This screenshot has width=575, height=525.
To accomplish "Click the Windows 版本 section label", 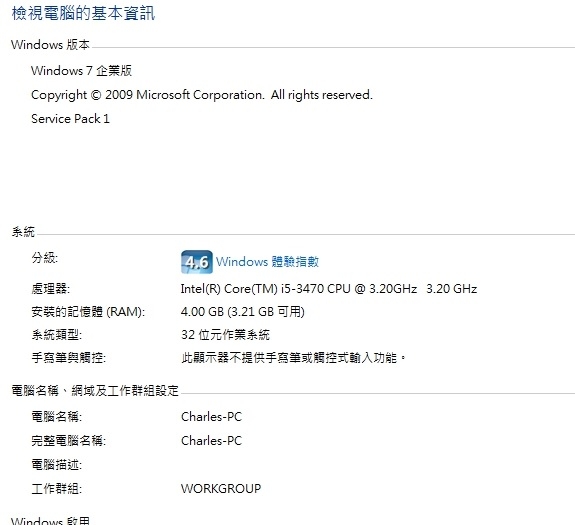I will click(x=50, y=45).
